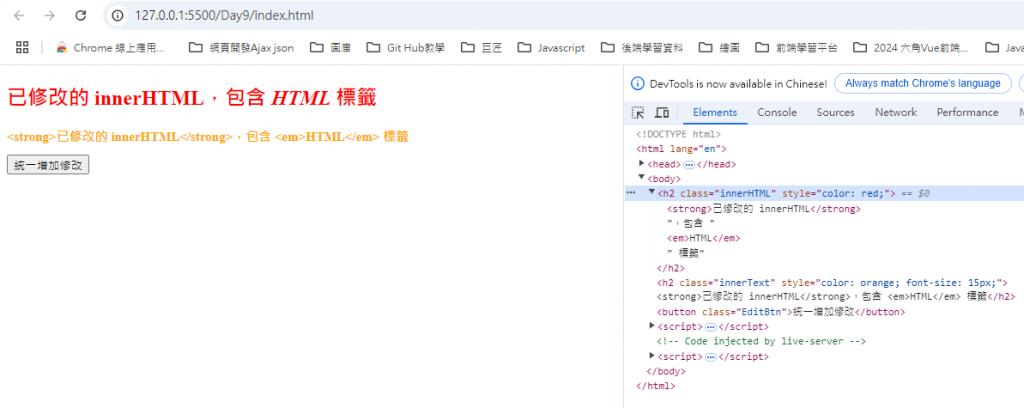Switch to the Sources tab

835,112
